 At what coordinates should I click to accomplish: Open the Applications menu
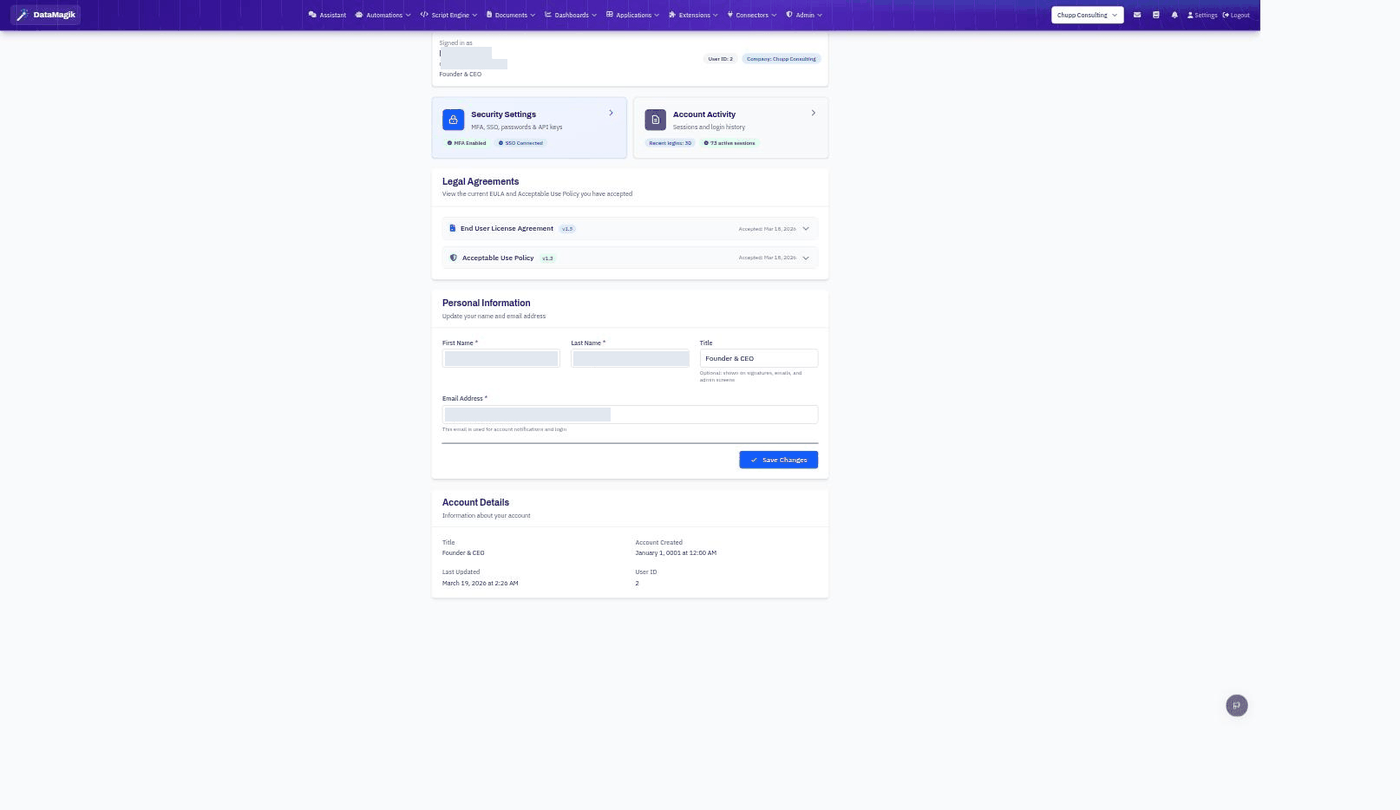632,15
